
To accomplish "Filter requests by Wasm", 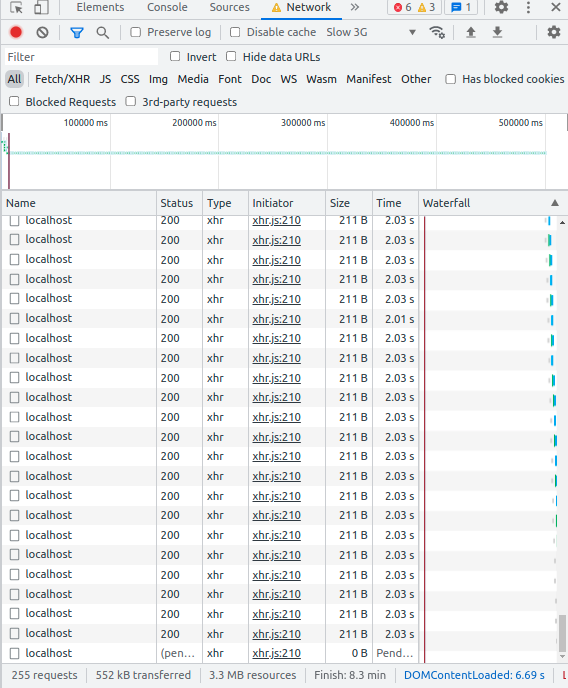I will (x=322, y=79).
